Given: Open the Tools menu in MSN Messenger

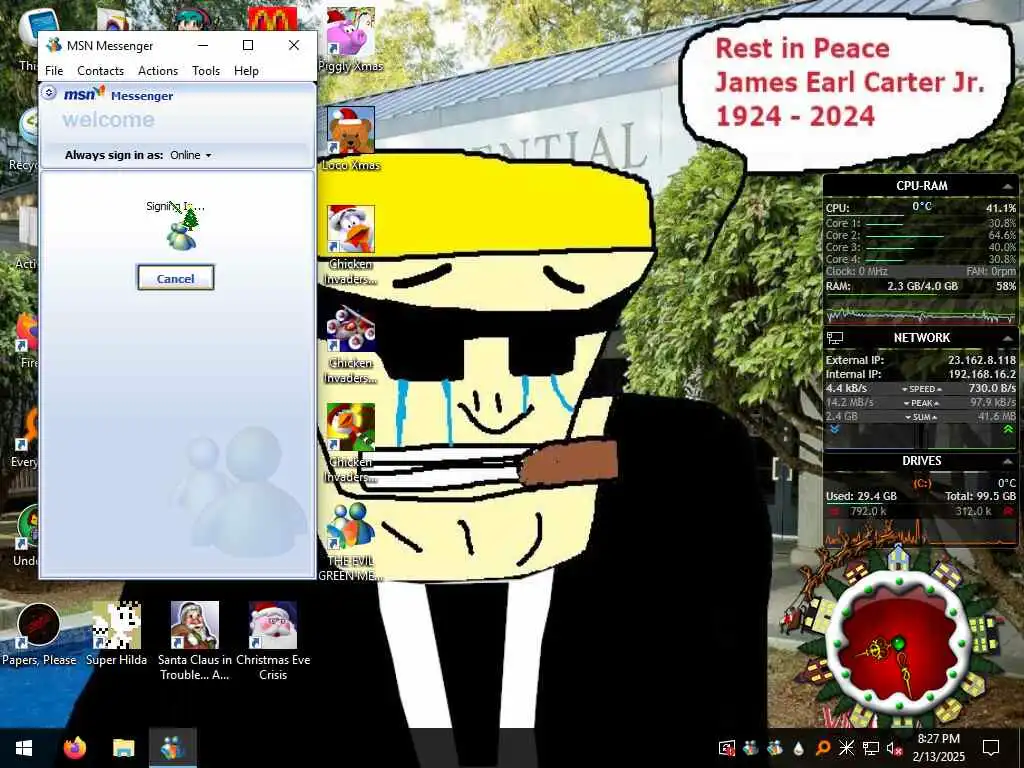Looking at the screenshot, I should pyautogui.click(x=206, y=71).
